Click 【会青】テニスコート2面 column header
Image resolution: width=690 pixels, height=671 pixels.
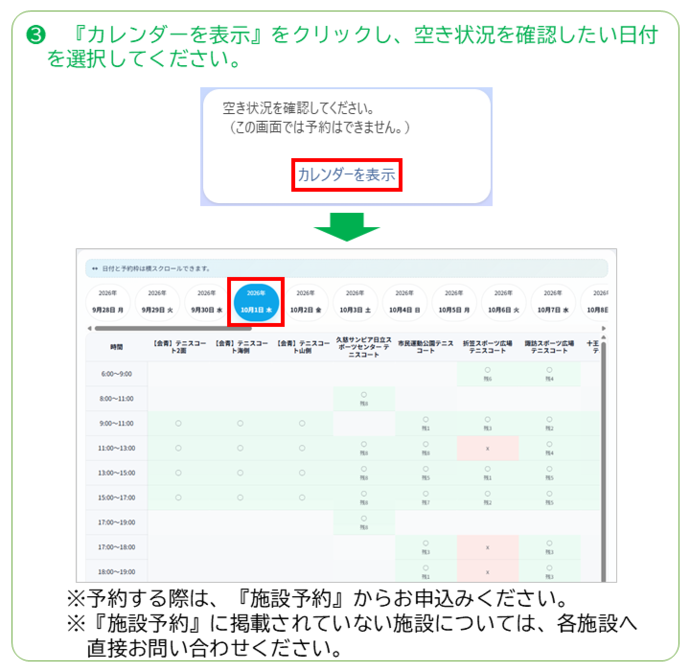pyautogui.click(x=179, y=347)
